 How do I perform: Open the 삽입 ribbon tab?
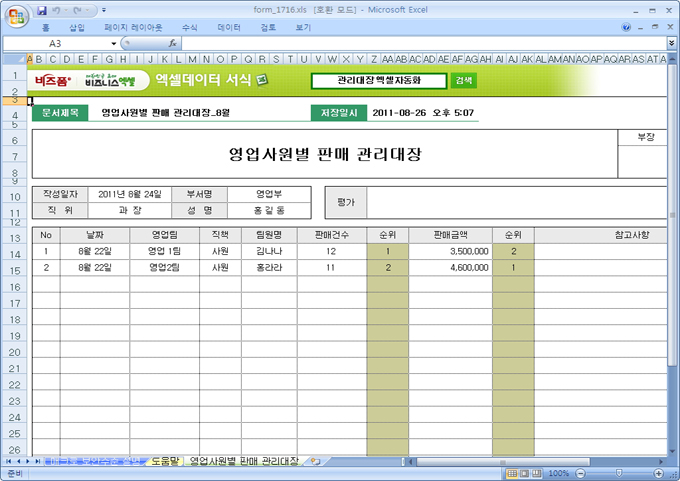(77, 28)
